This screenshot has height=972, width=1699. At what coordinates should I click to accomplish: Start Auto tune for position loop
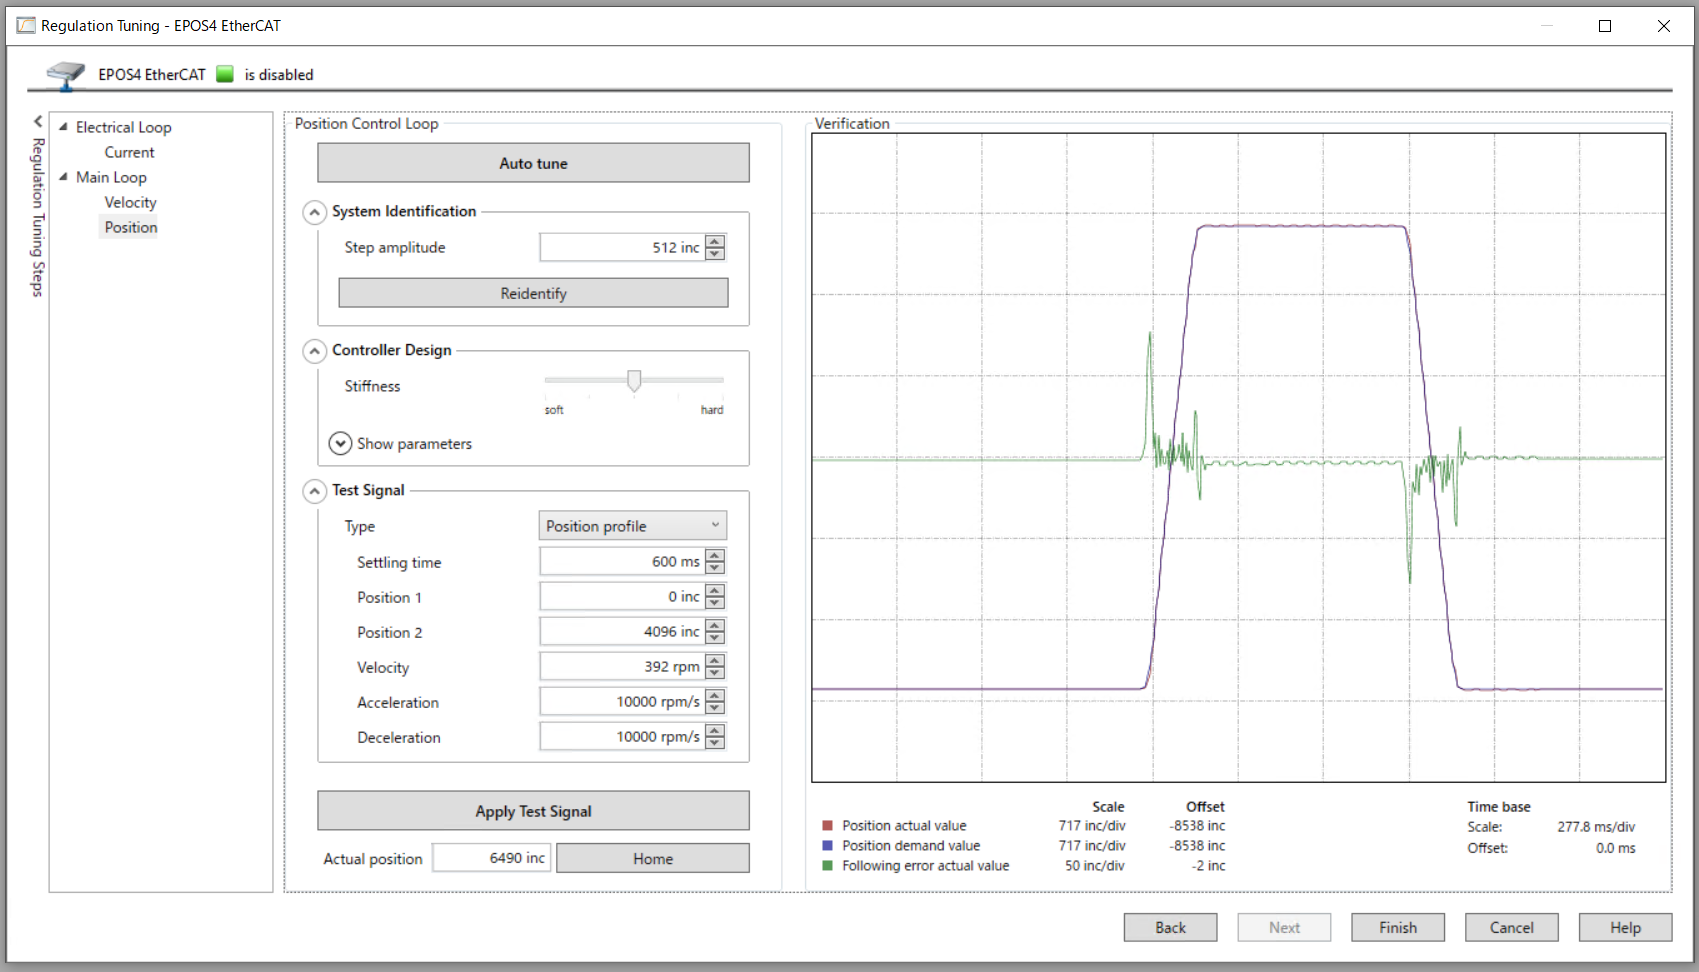point(533,163)
